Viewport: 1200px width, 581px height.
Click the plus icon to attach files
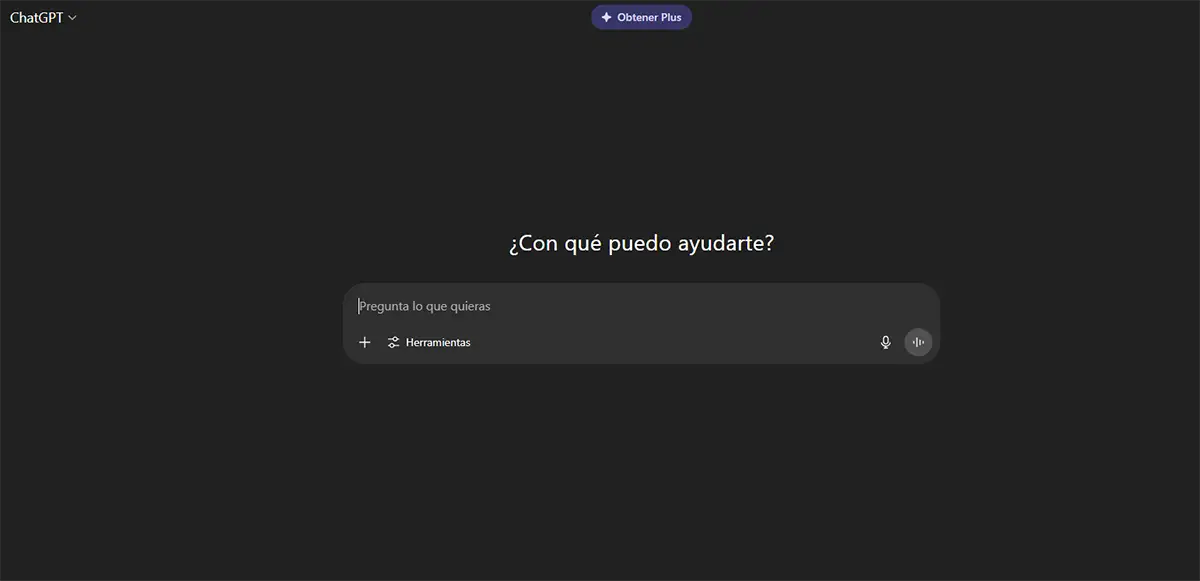[x=365, y=342]
